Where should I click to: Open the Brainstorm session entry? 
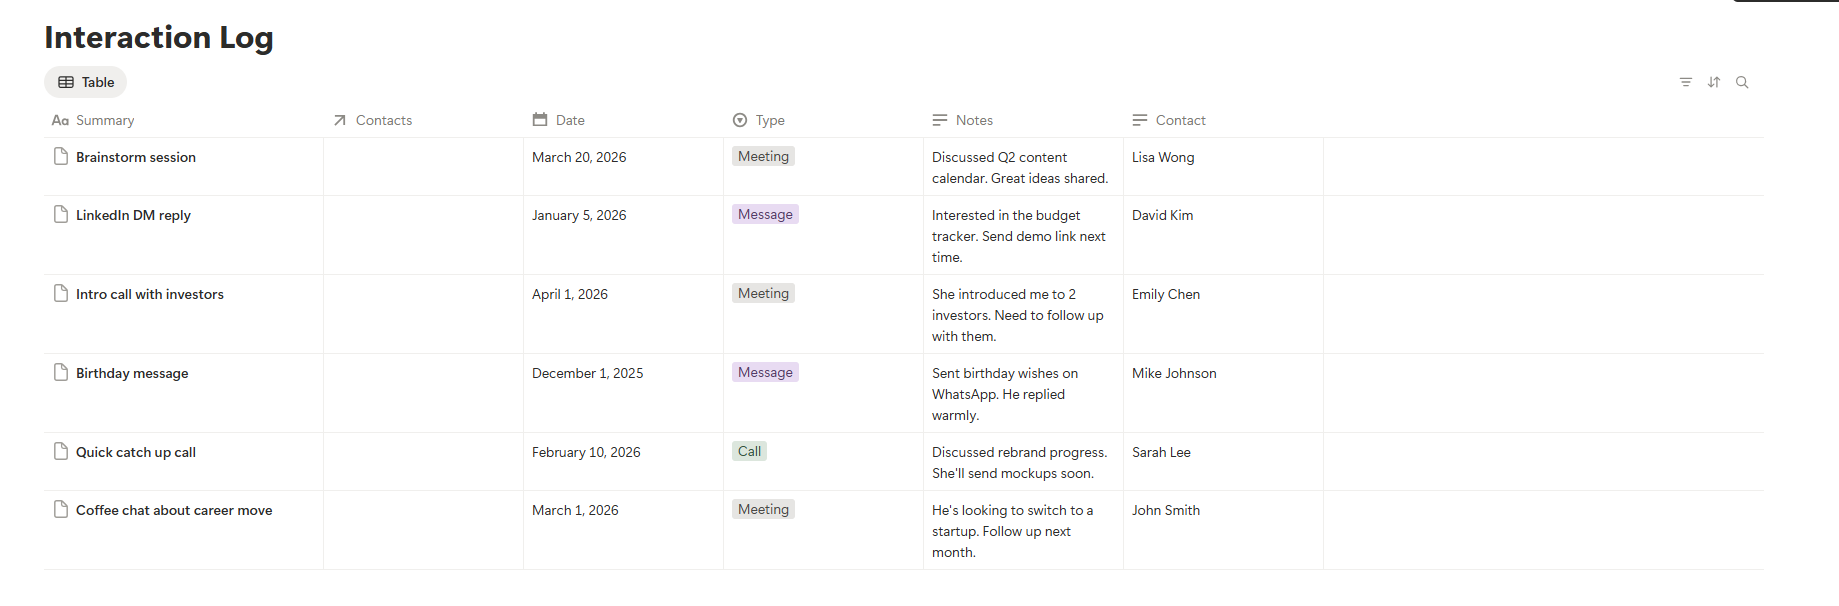(x=136, y=157)
